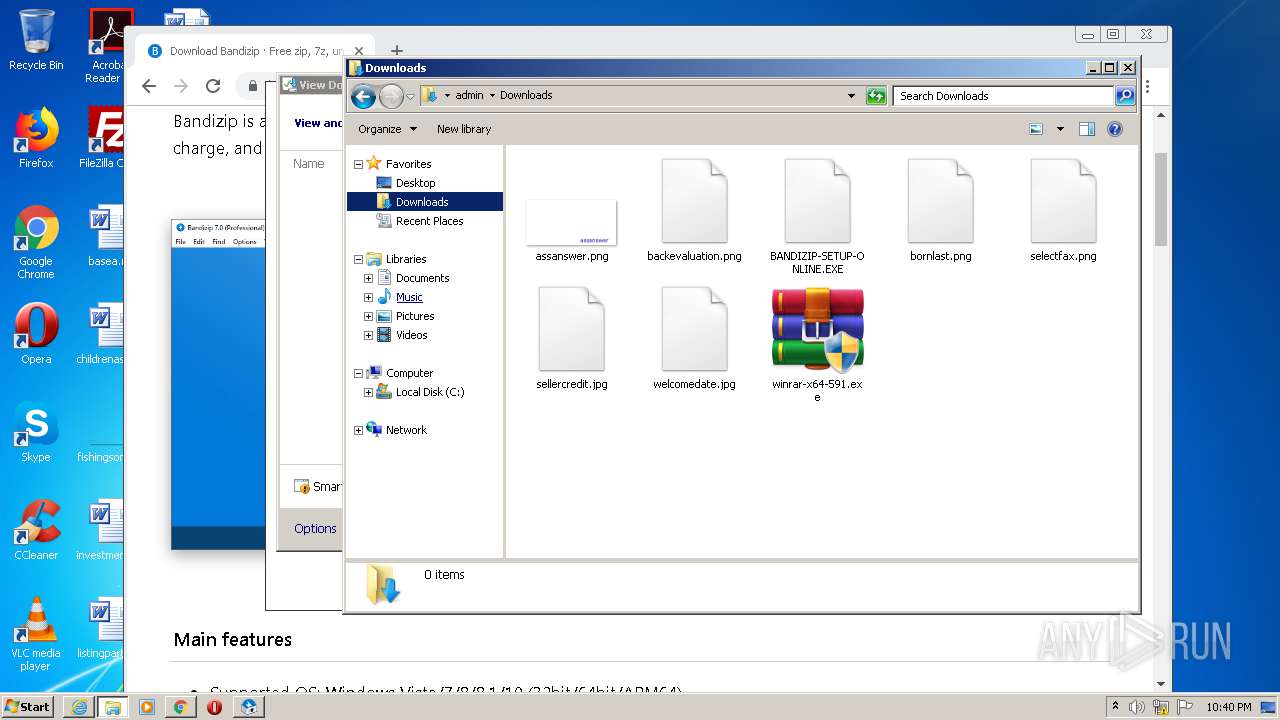Open CCleaner desktop shortcut
Viewport: 1280px width, 720px height.
[36, 530]
